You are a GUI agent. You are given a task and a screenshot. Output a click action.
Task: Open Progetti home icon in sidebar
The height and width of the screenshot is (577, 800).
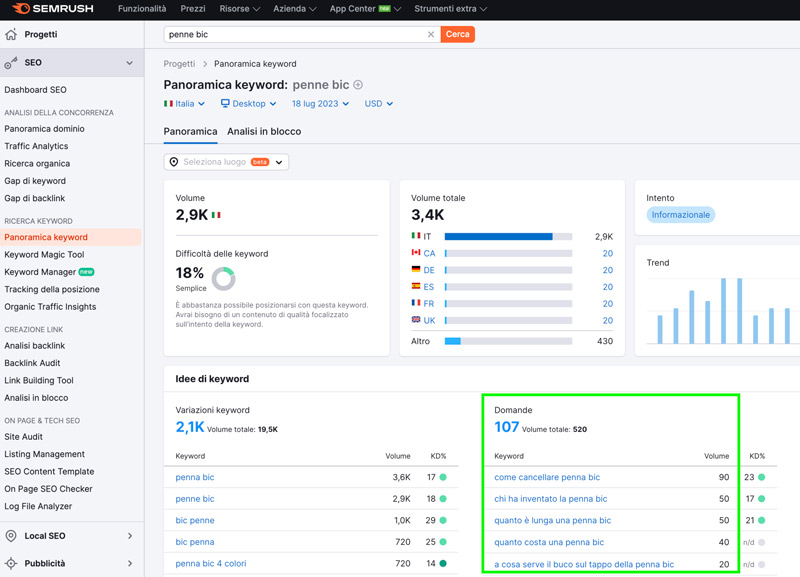point(11,34)
